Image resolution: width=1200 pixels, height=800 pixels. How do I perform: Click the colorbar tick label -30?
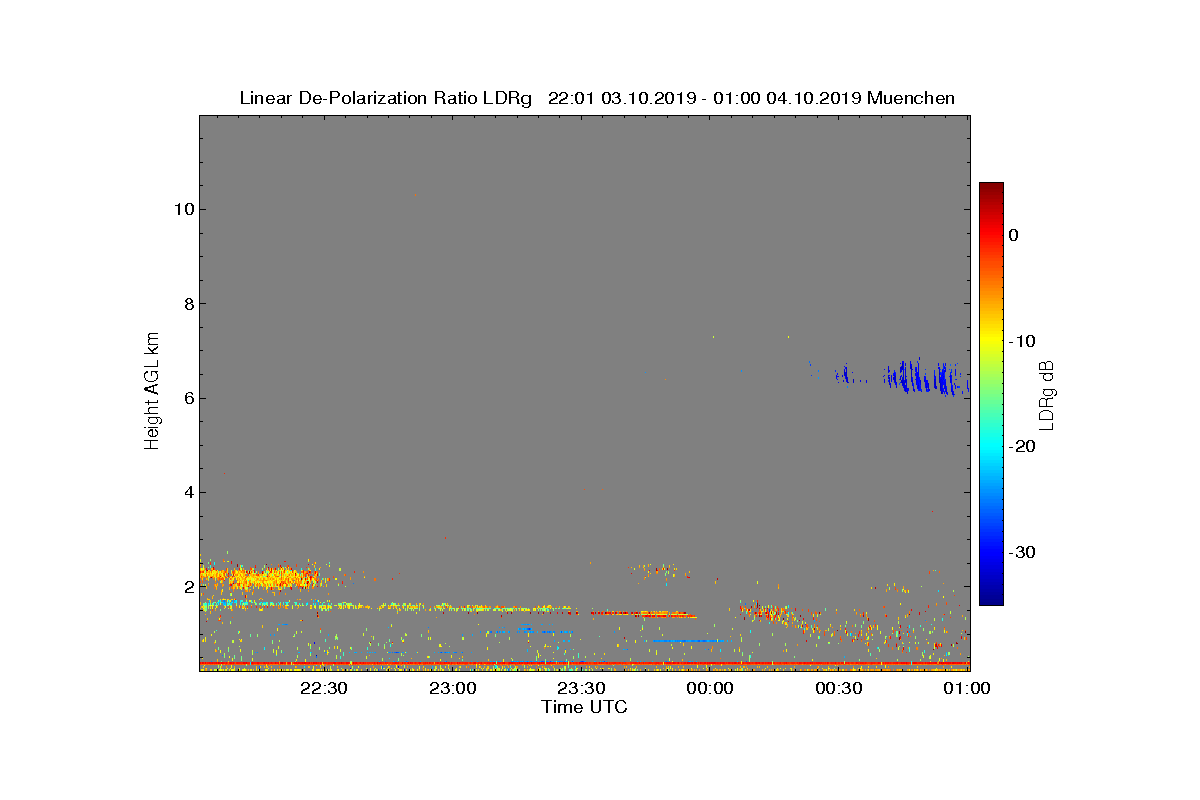(1022, 553)
